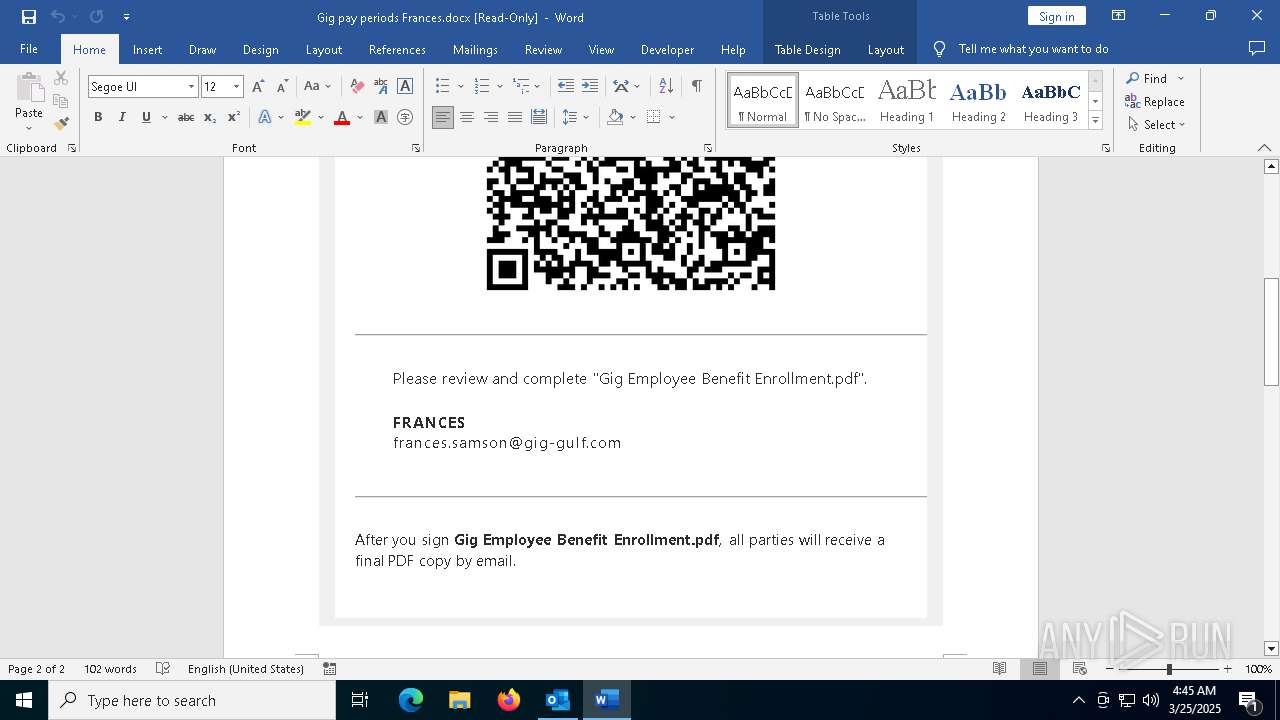Expand the Styles gallery more arrow
This screenshot has width=1280, height=720.
point(1095,121)
